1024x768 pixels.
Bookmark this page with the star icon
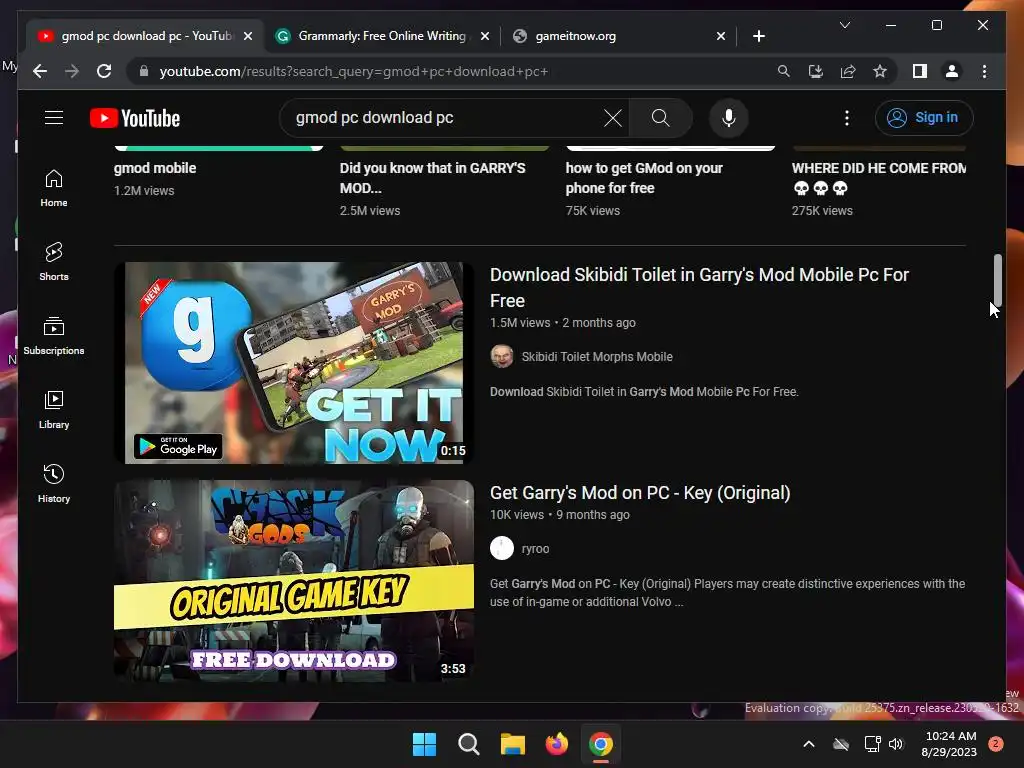click(880, 71)
